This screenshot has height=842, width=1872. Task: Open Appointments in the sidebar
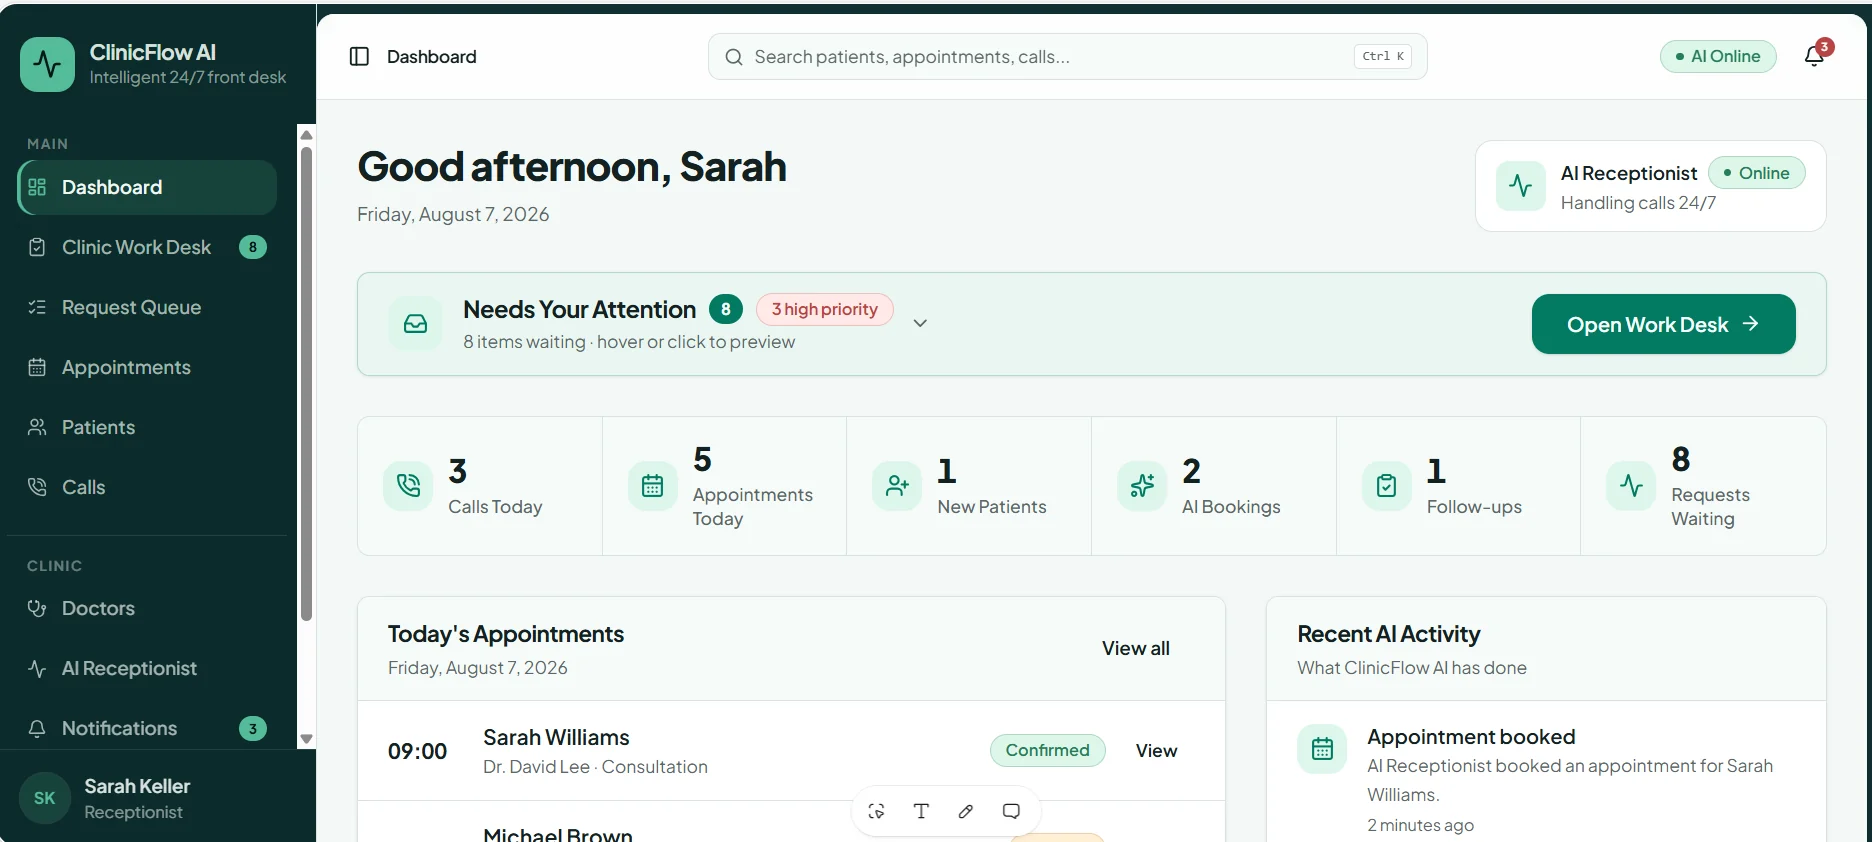click(147, 367)
